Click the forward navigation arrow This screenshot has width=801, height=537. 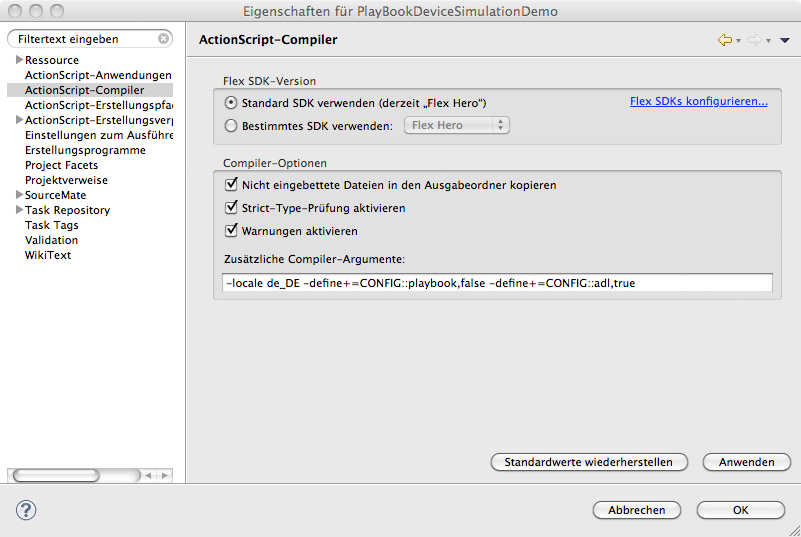click(x=755, y=40)
